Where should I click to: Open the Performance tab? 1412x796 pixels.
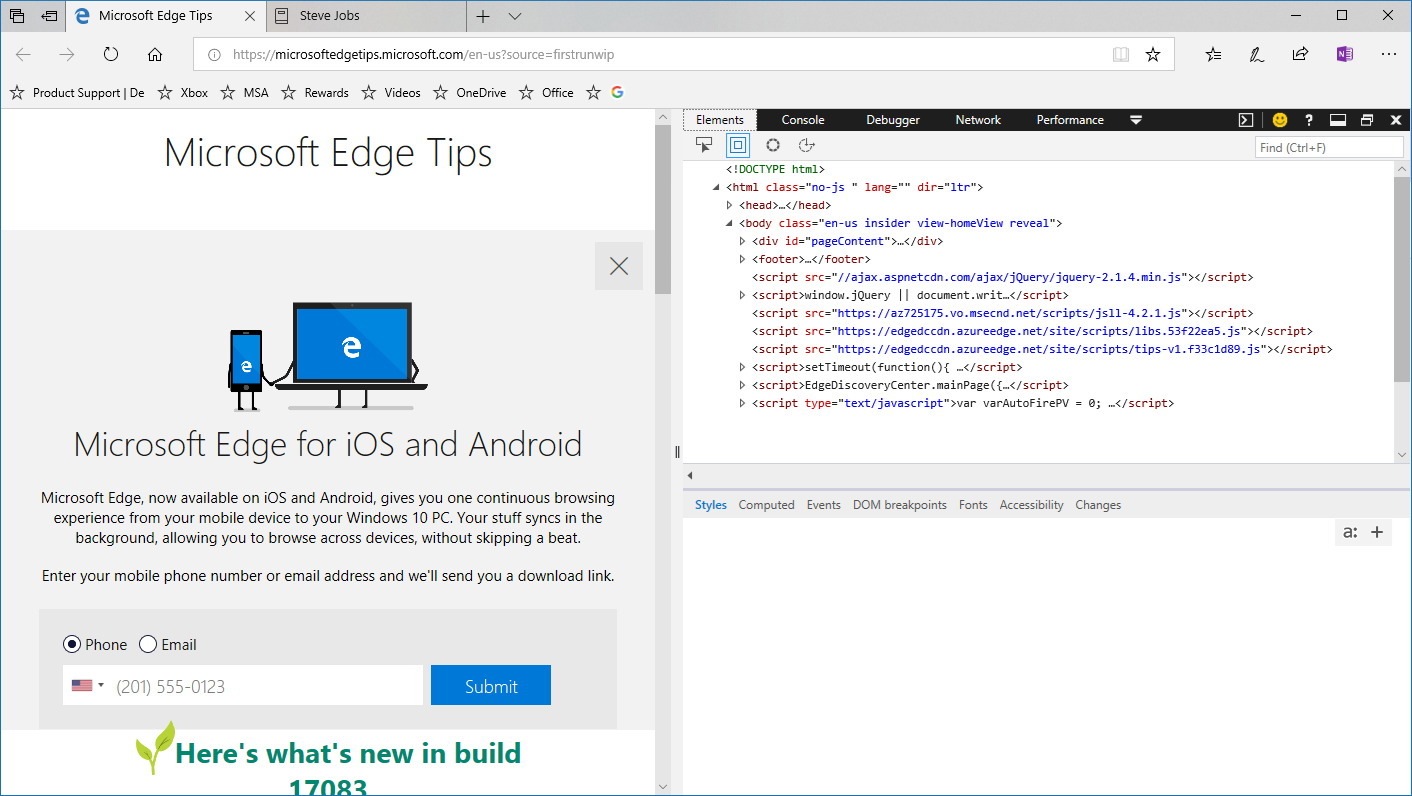[1070, 120]
